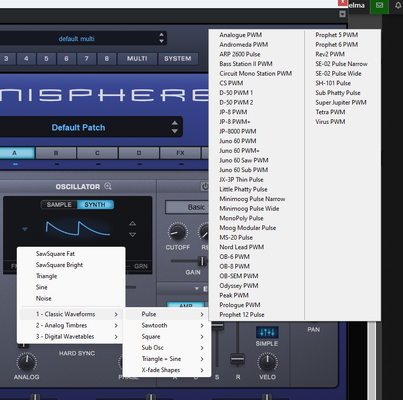403x400 pixels.
Task: Click the default multi name field
Action: (77, 39)
